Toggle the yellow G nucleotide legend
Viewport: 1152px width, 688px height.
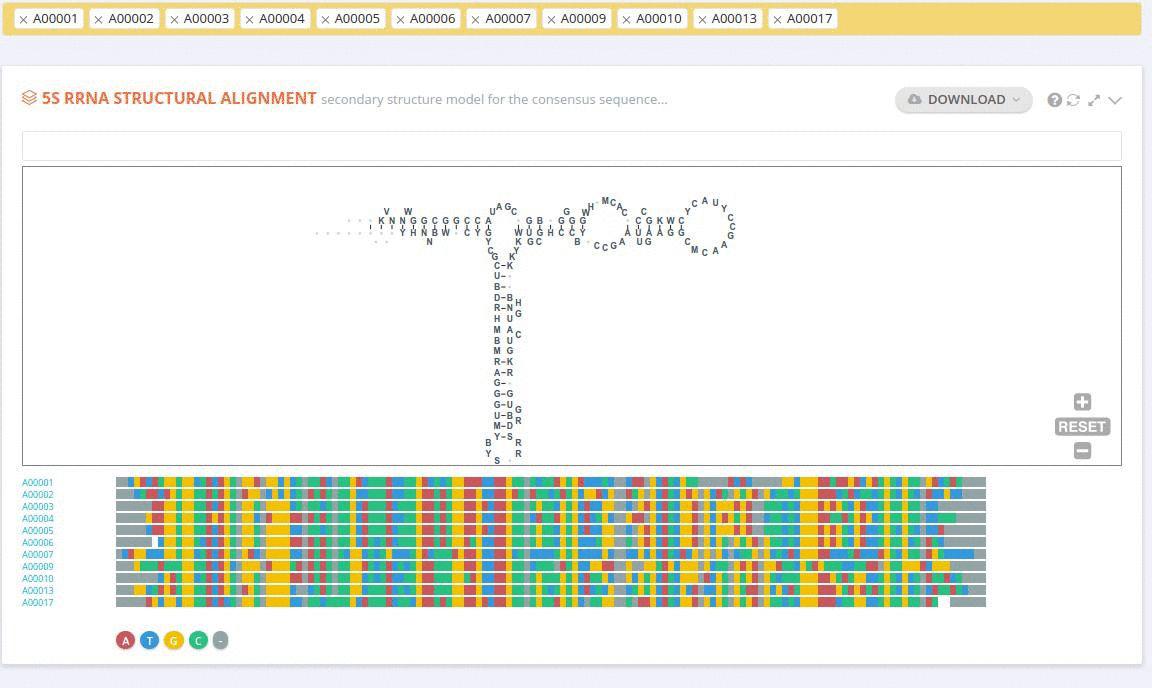click(x=173, y=640)
